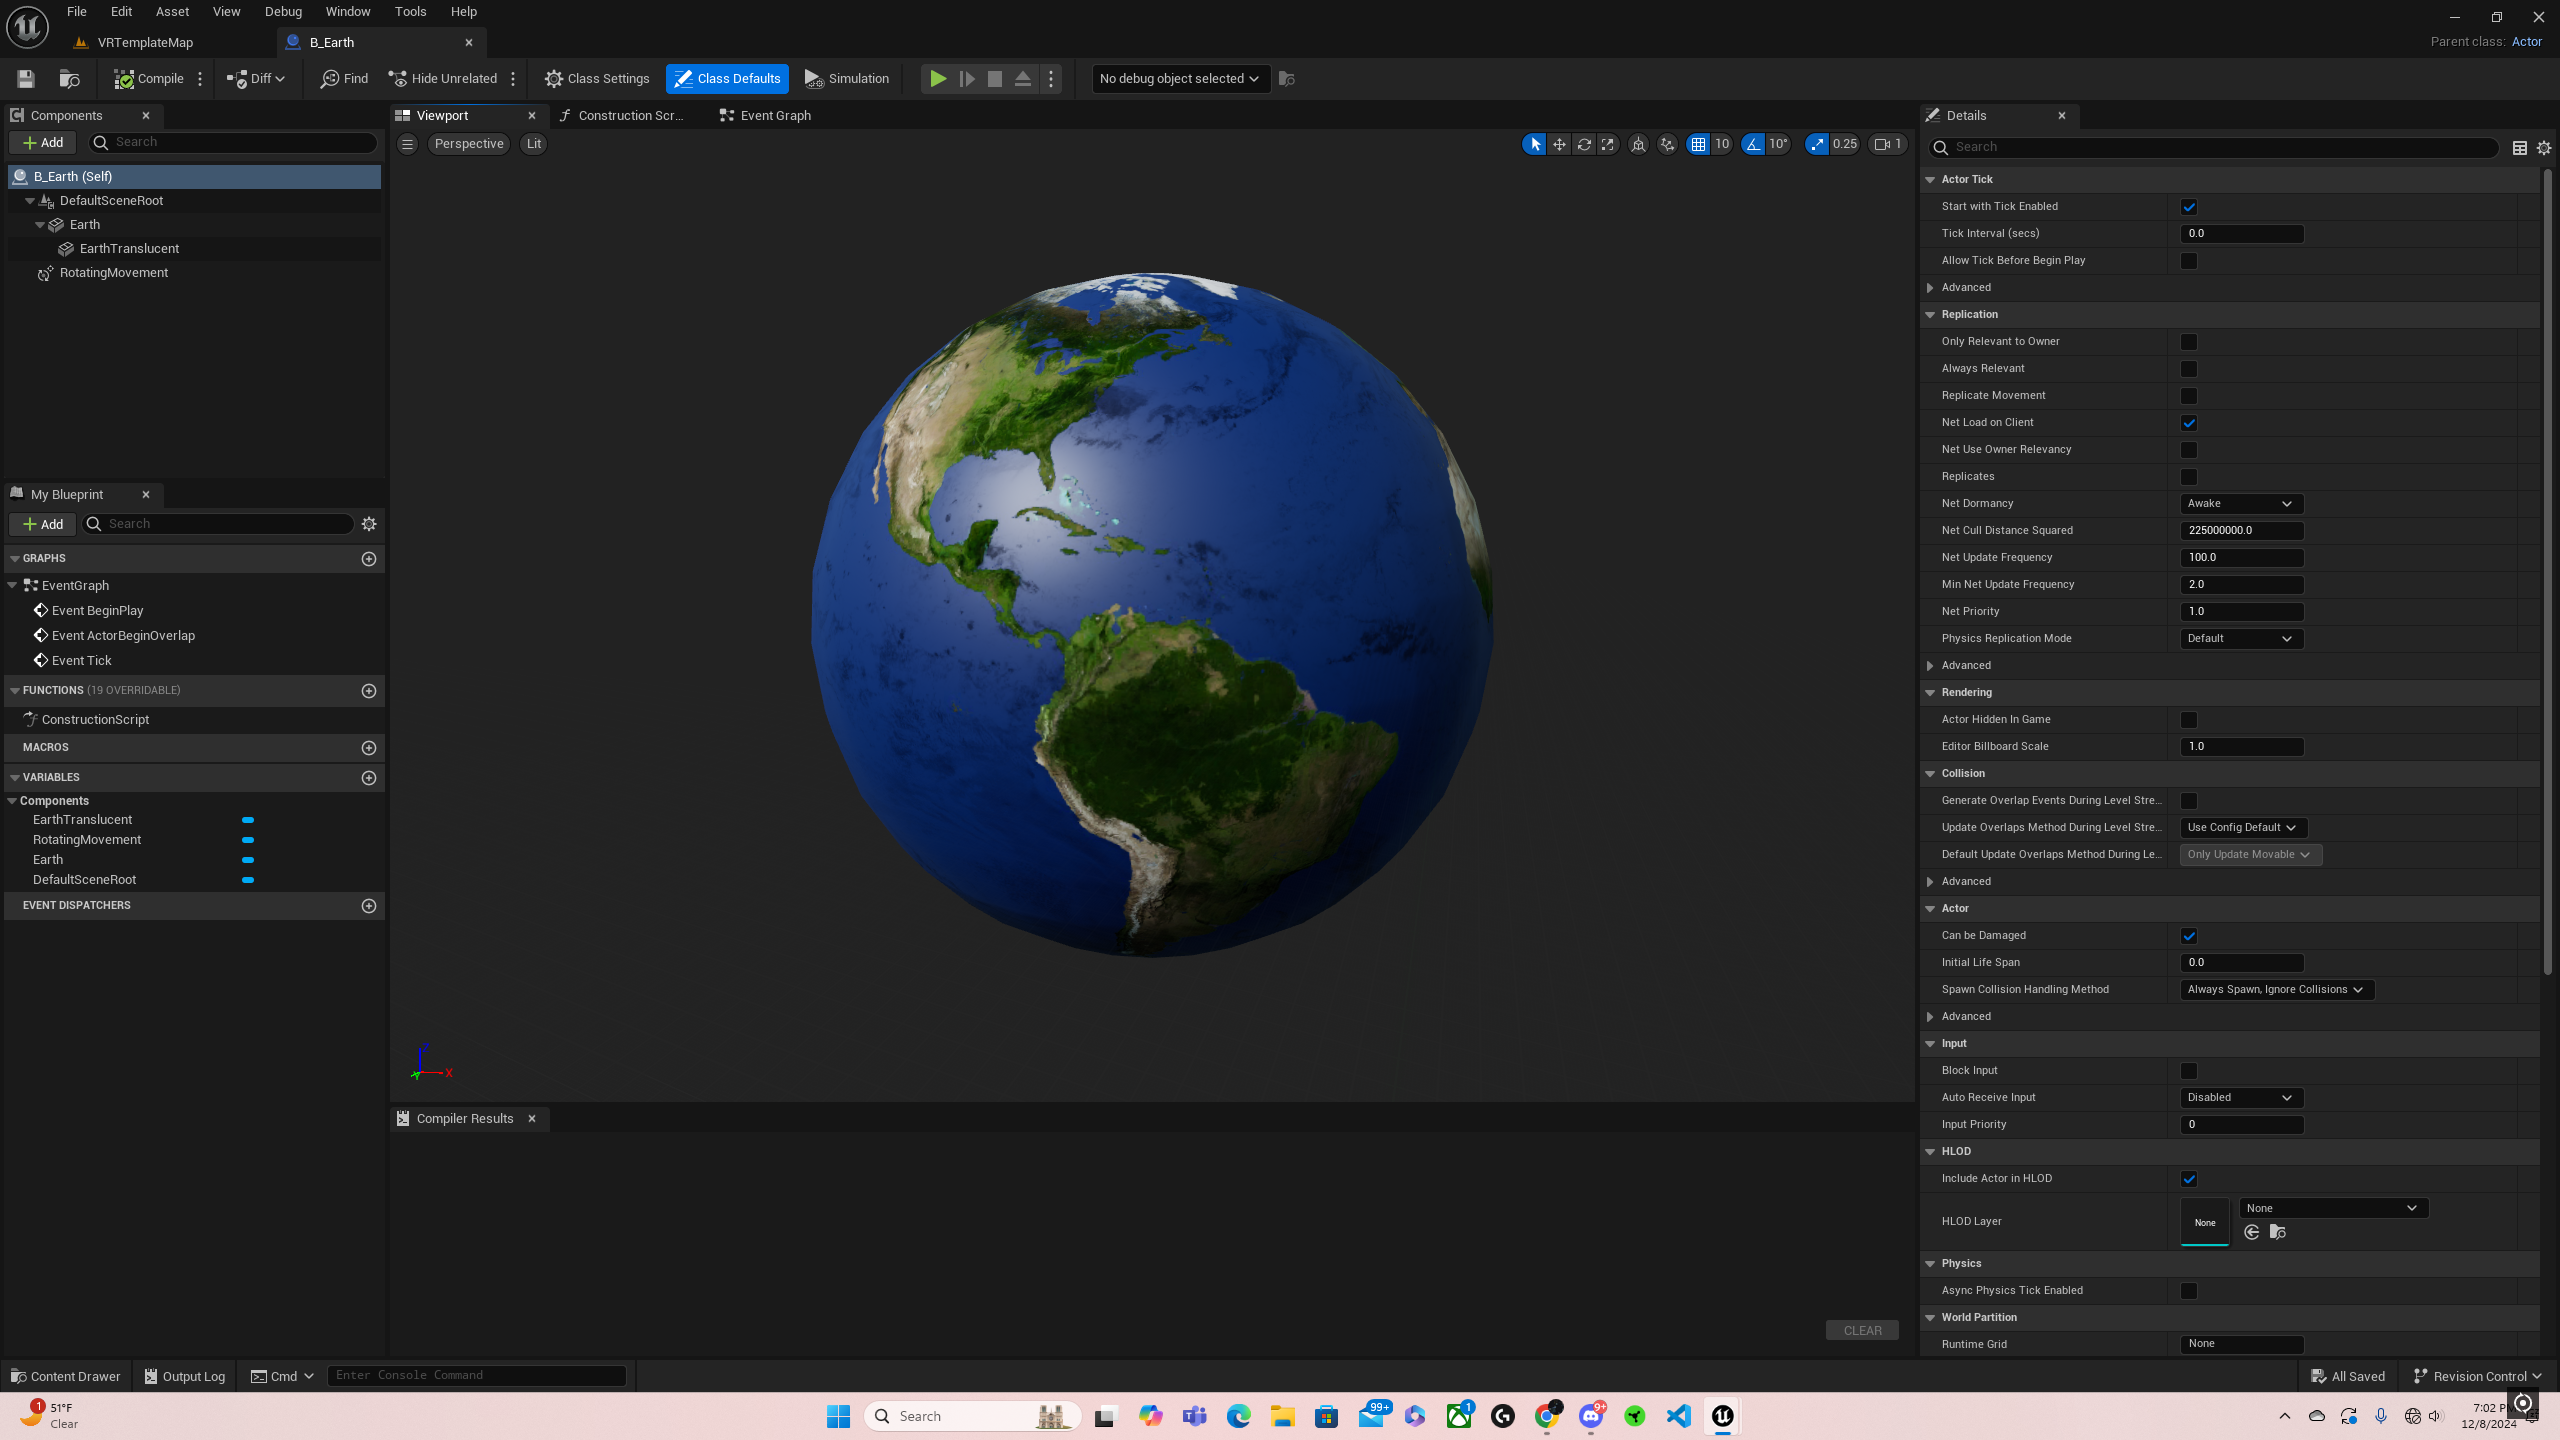Open Auto Receive Input dropdown
This screenshot has width=2560, height=1440.
pyautogui.click(x=2241, y=1098)
